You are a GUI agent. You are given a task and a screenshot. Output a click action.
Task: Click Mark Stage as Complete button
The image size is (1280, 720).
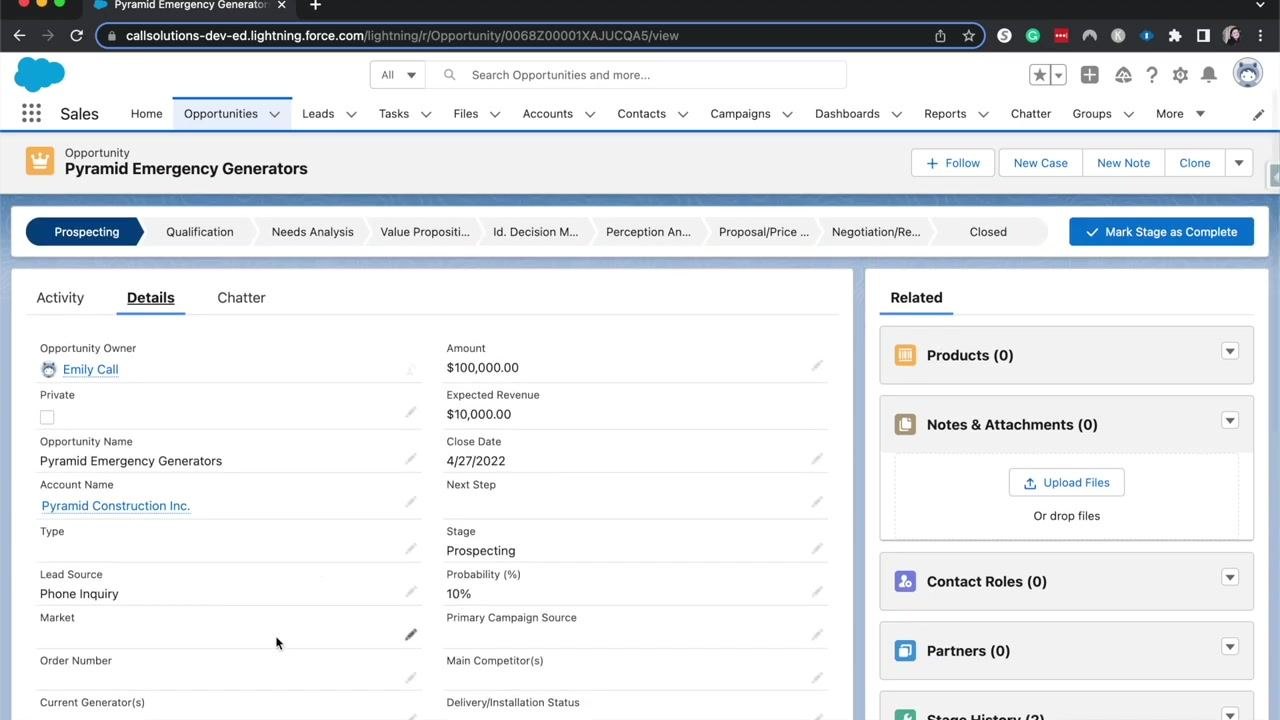tap(1161, 232)
